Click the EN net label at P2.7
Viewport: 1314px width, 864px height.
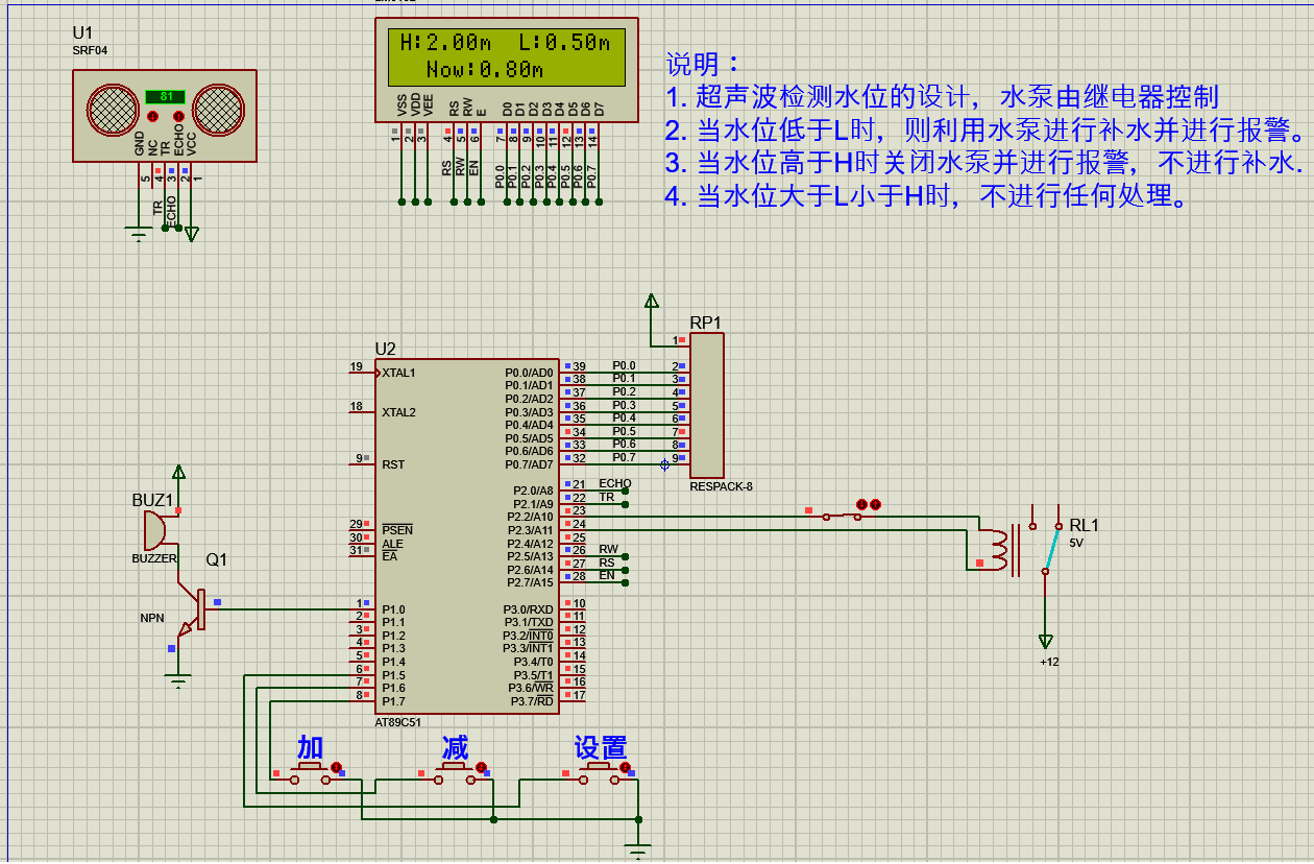[607, 575]
